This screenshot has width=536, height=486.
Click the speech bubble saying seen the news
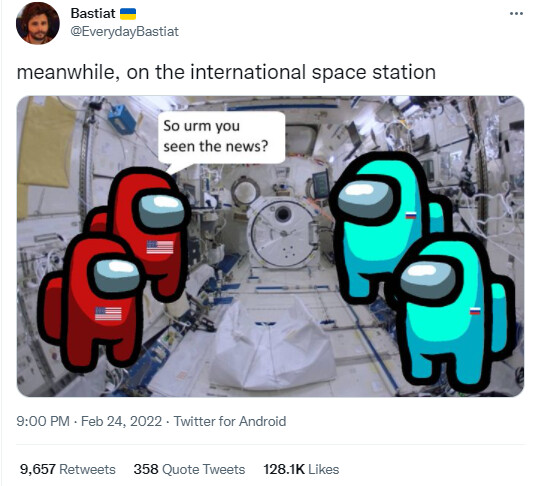221,137
